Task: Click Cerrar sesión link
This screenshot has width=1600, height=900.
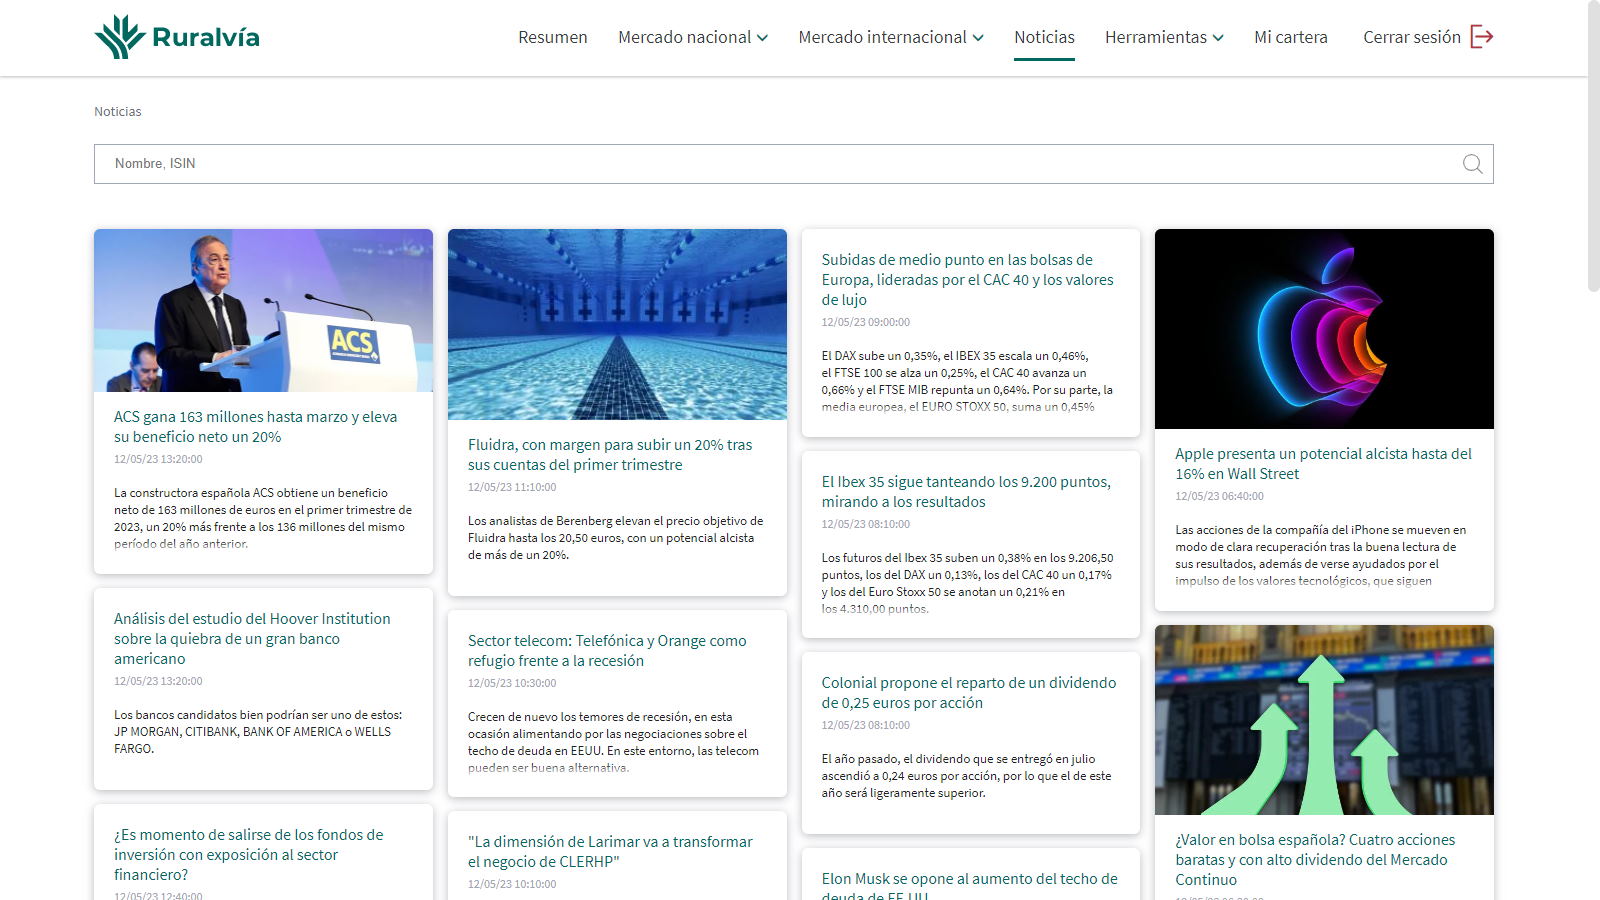Action: pos(1412,37)
